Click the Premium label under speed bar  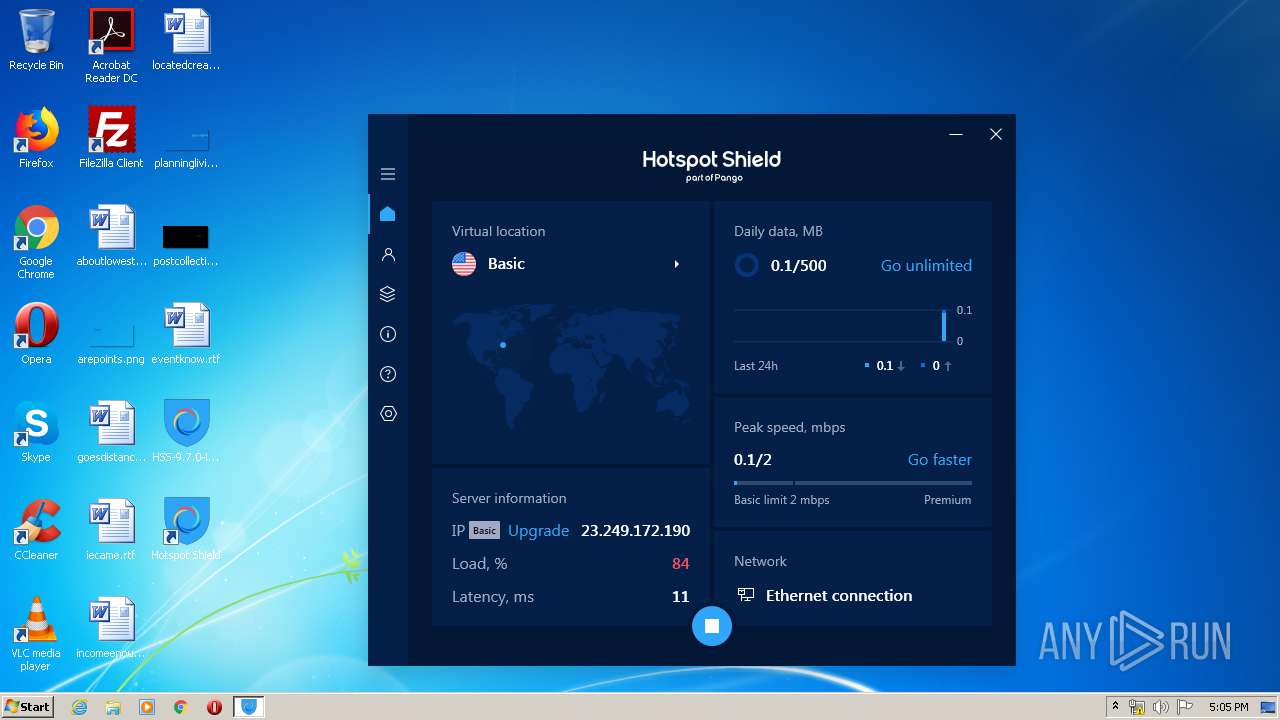pyautogui.click(x=947, y=500)
